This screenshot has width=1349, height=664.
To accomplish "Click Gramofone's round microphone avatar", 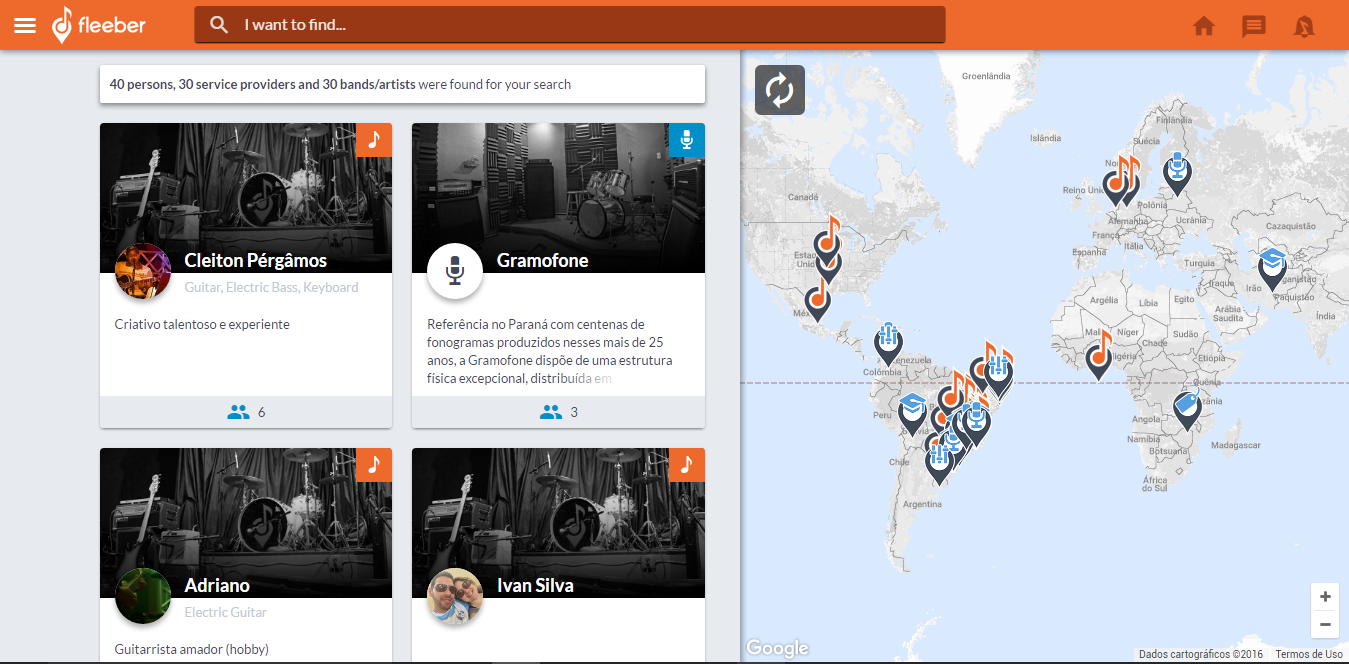I will coord(455,270).
